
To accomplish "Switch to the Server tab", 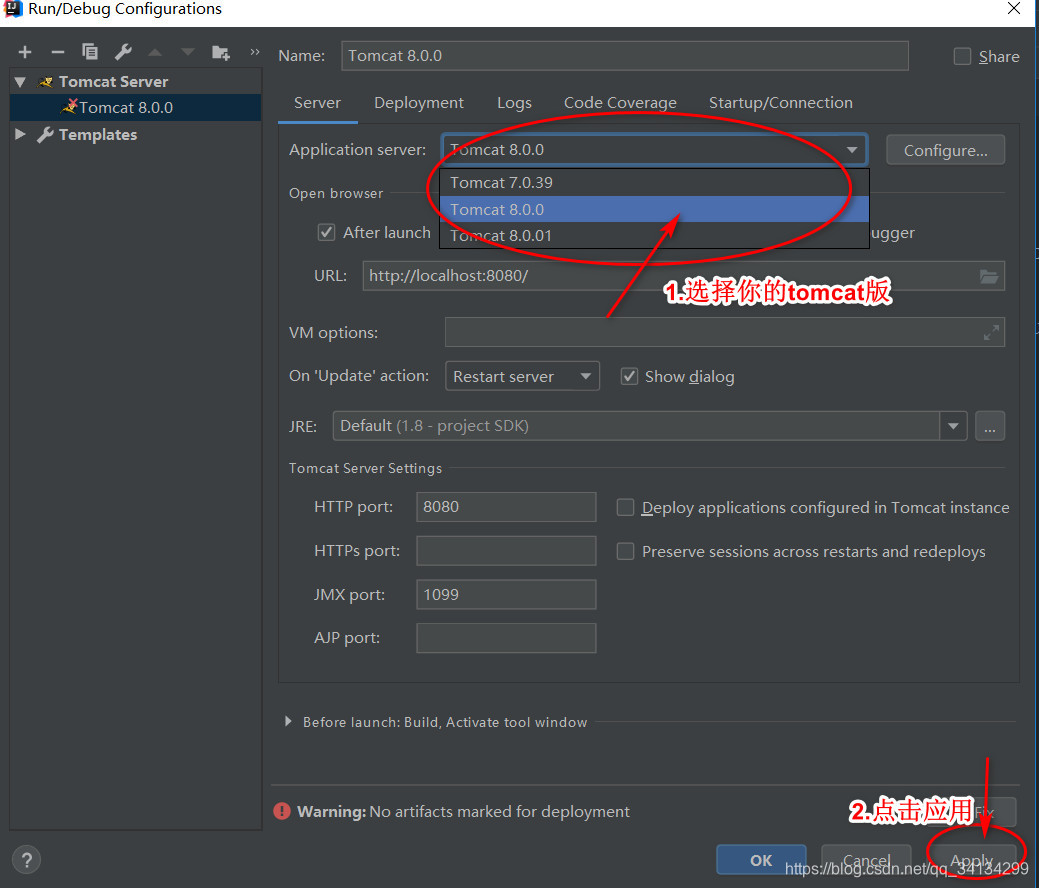I will (317, 103).
